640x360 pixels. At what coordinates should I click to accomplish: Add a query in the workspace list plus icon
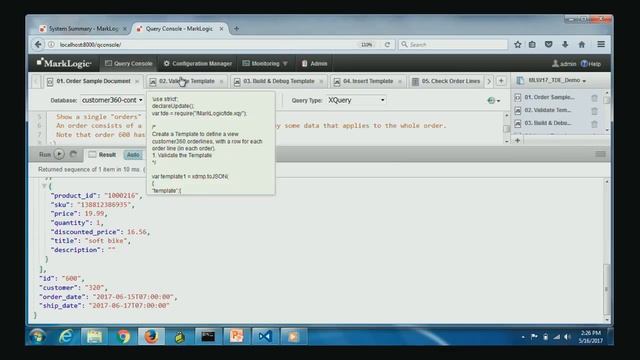pyautogui.click(x=518, y=140)
